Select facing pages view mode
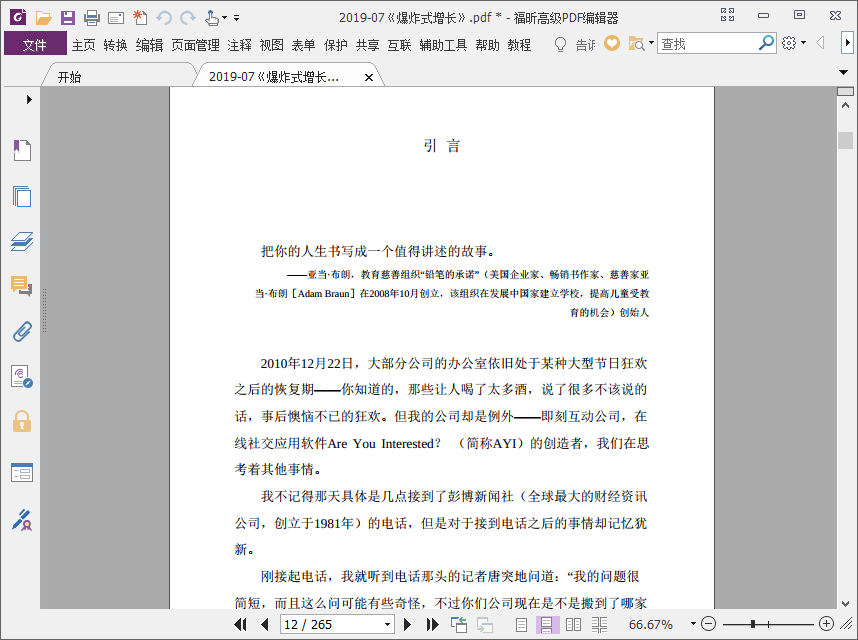Screen dimensions: 858x640 point(573,624)
